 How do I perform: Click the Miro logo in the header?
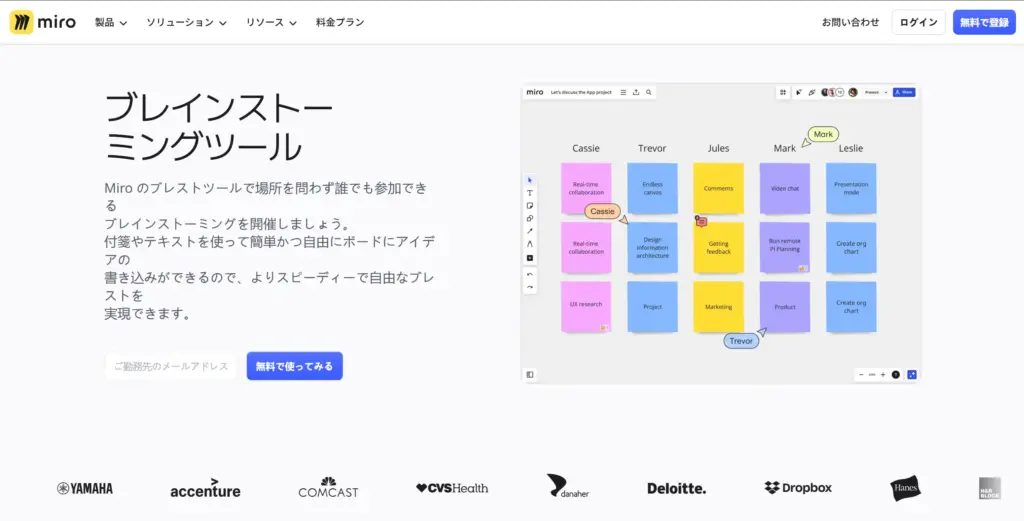[43, 22]
